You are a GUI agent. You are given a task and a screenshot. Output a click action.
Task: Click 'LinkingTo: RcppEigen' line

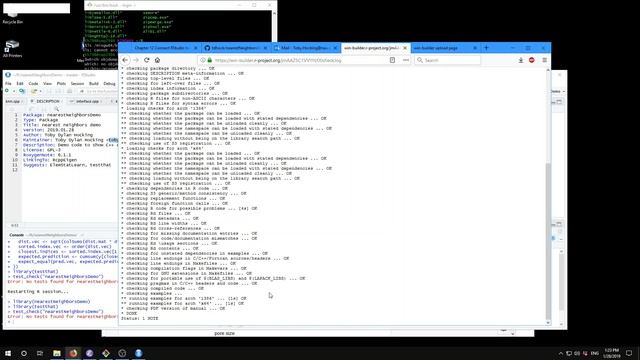point(50,160)
